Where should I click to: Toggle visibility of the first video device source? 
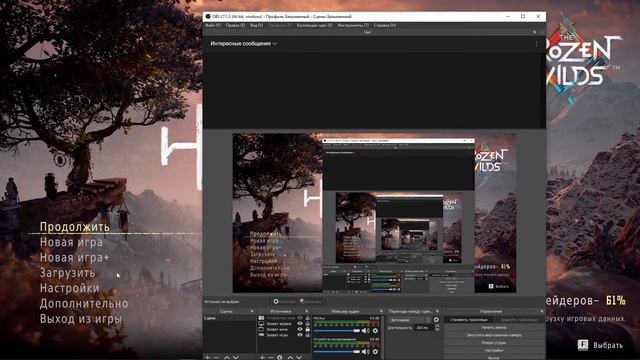tap(300, 318)
